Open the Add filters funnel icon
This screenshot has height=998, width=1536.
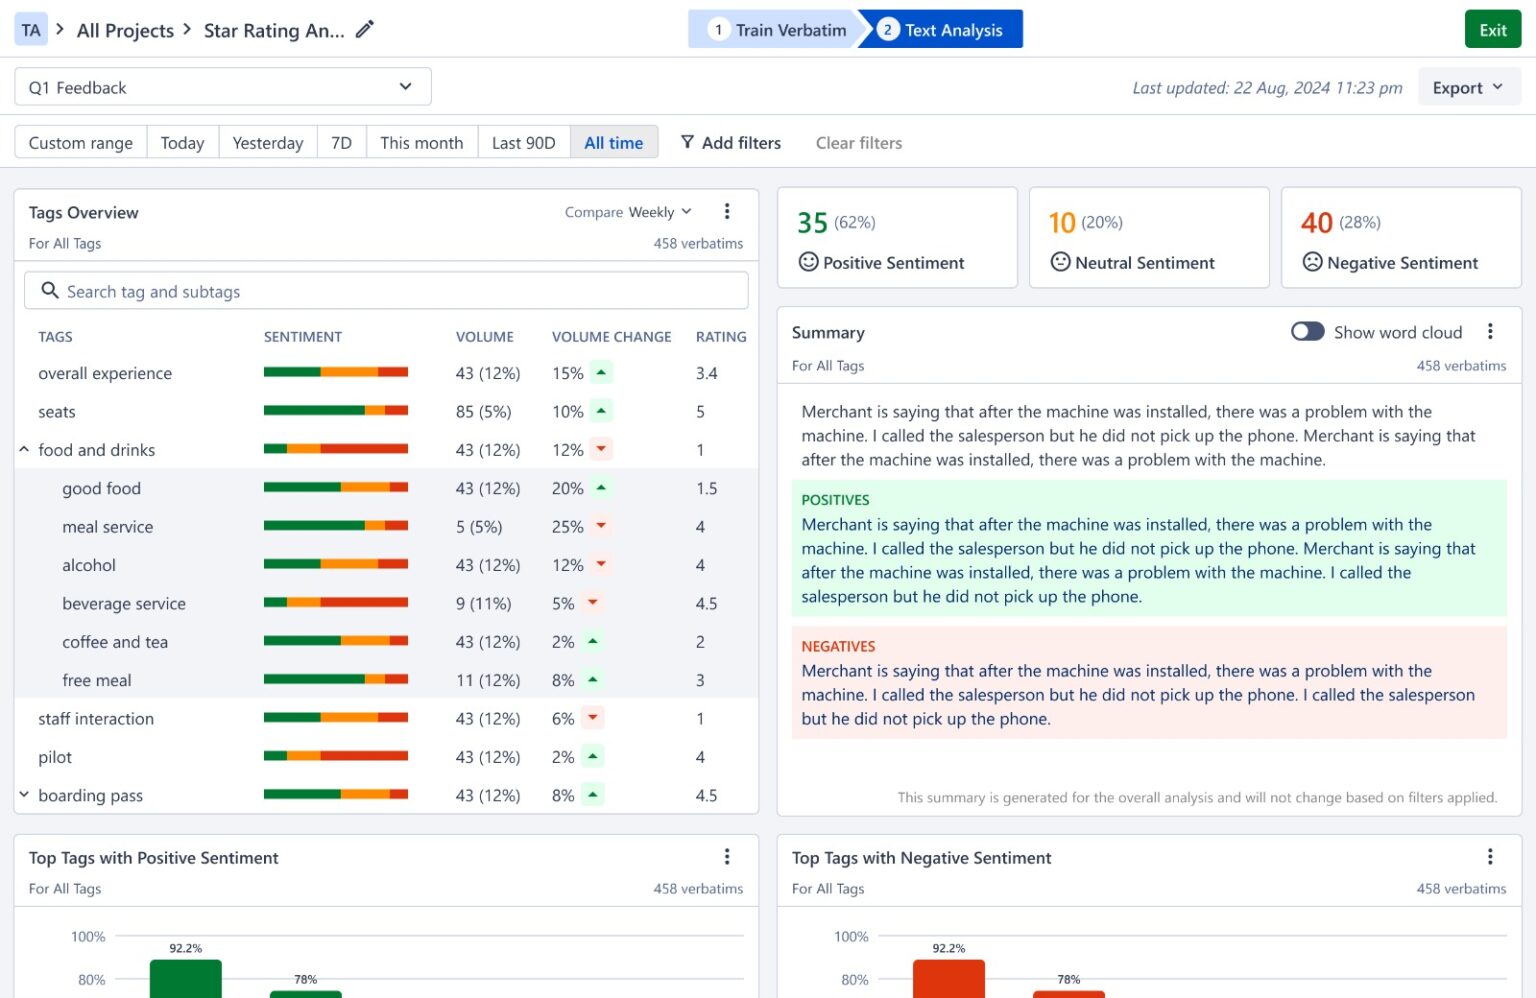pos(688,142)
